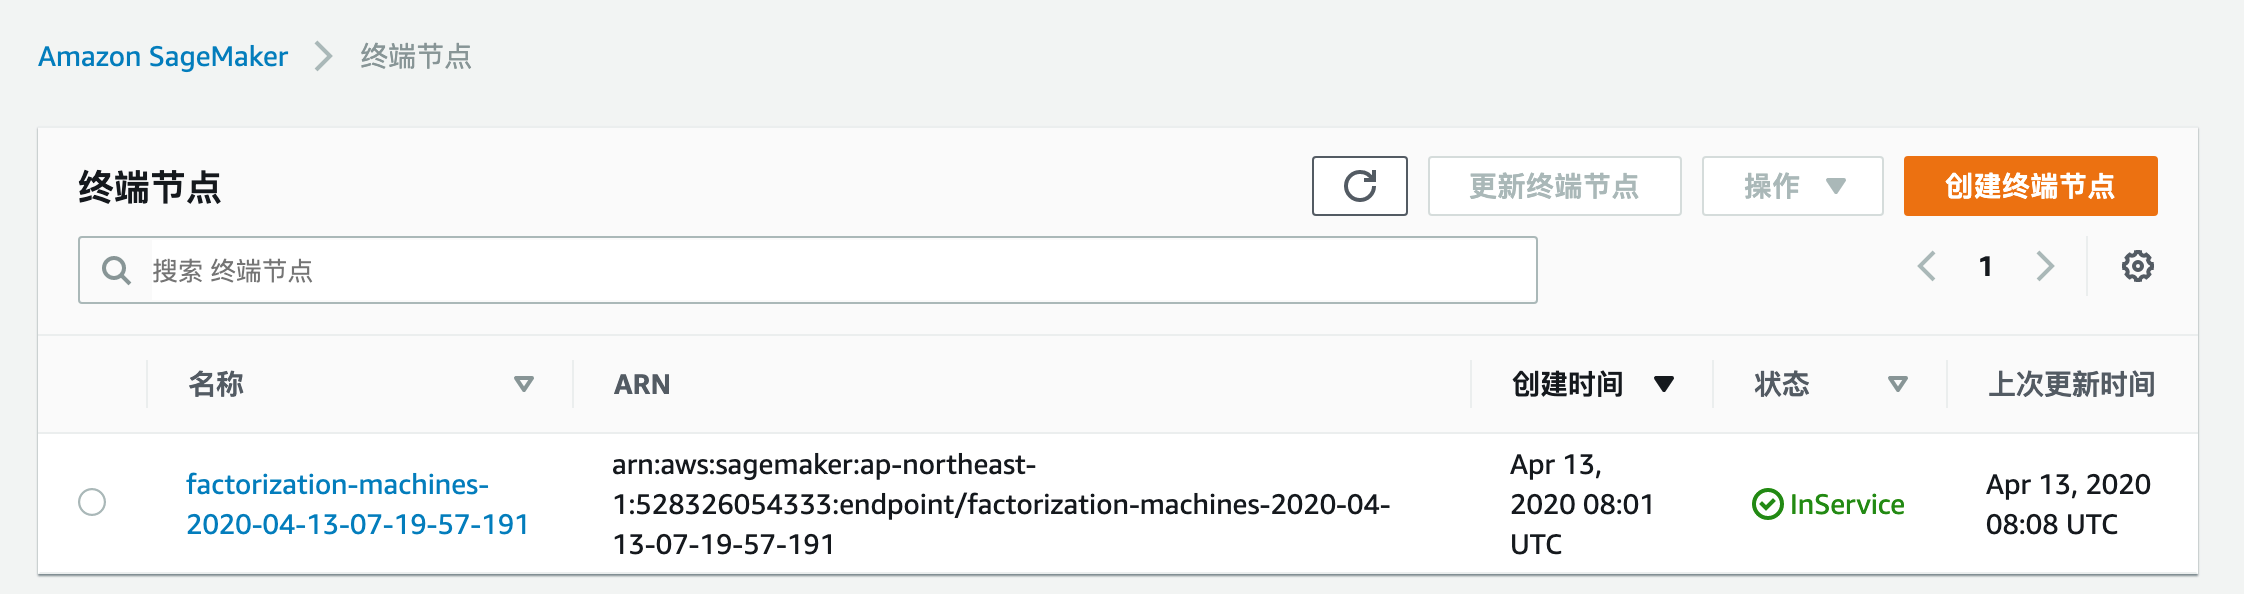
Task: Open the 操作 actions dropdown
Action: pyautogui.click(x=1792, y=186)
